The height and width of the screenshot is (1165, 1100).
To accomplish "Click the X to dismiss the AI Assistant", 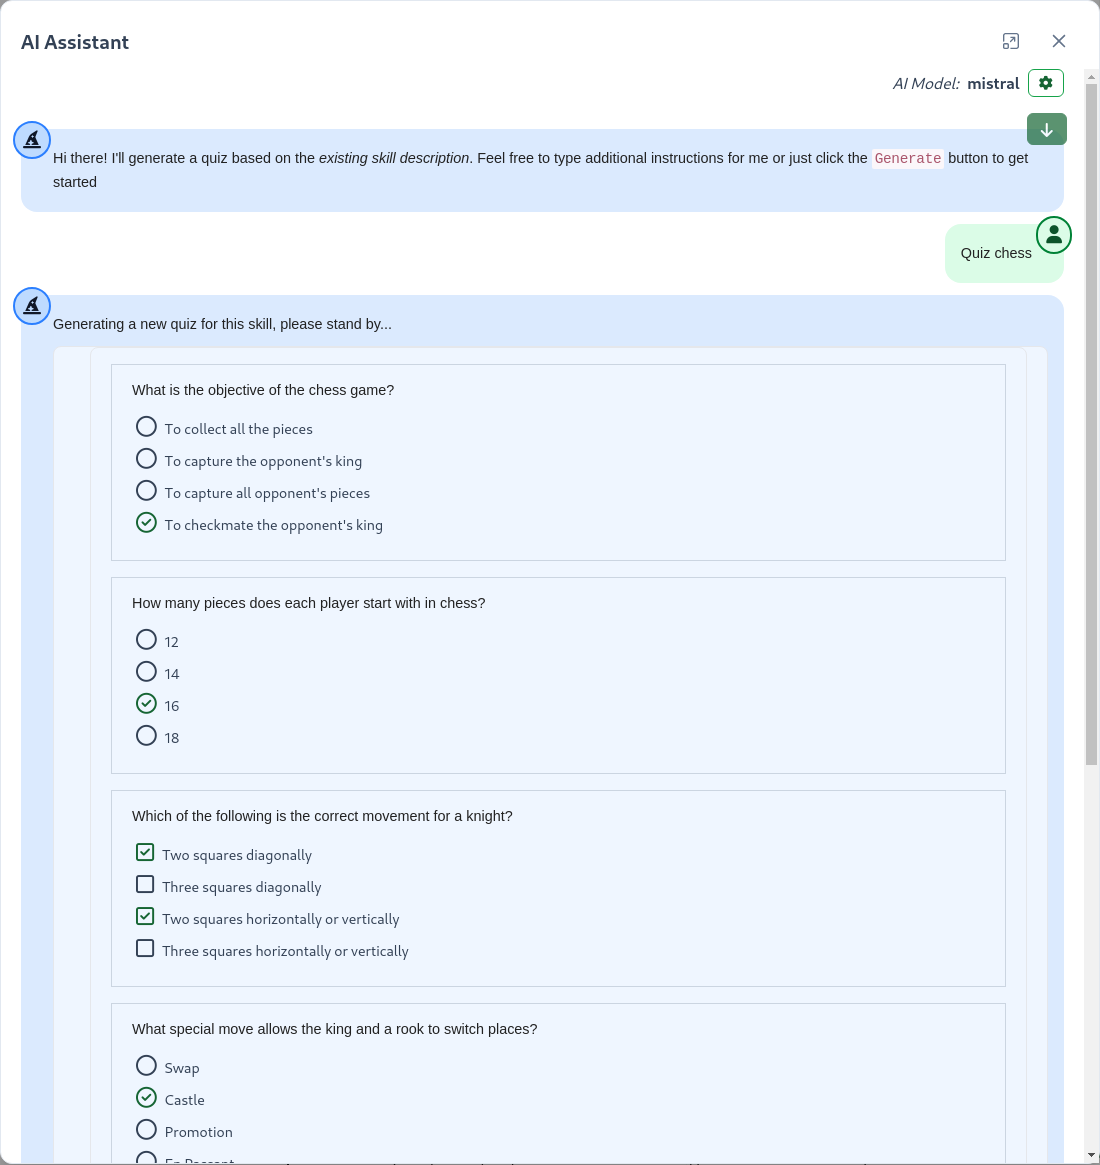I will point(1059,41).
